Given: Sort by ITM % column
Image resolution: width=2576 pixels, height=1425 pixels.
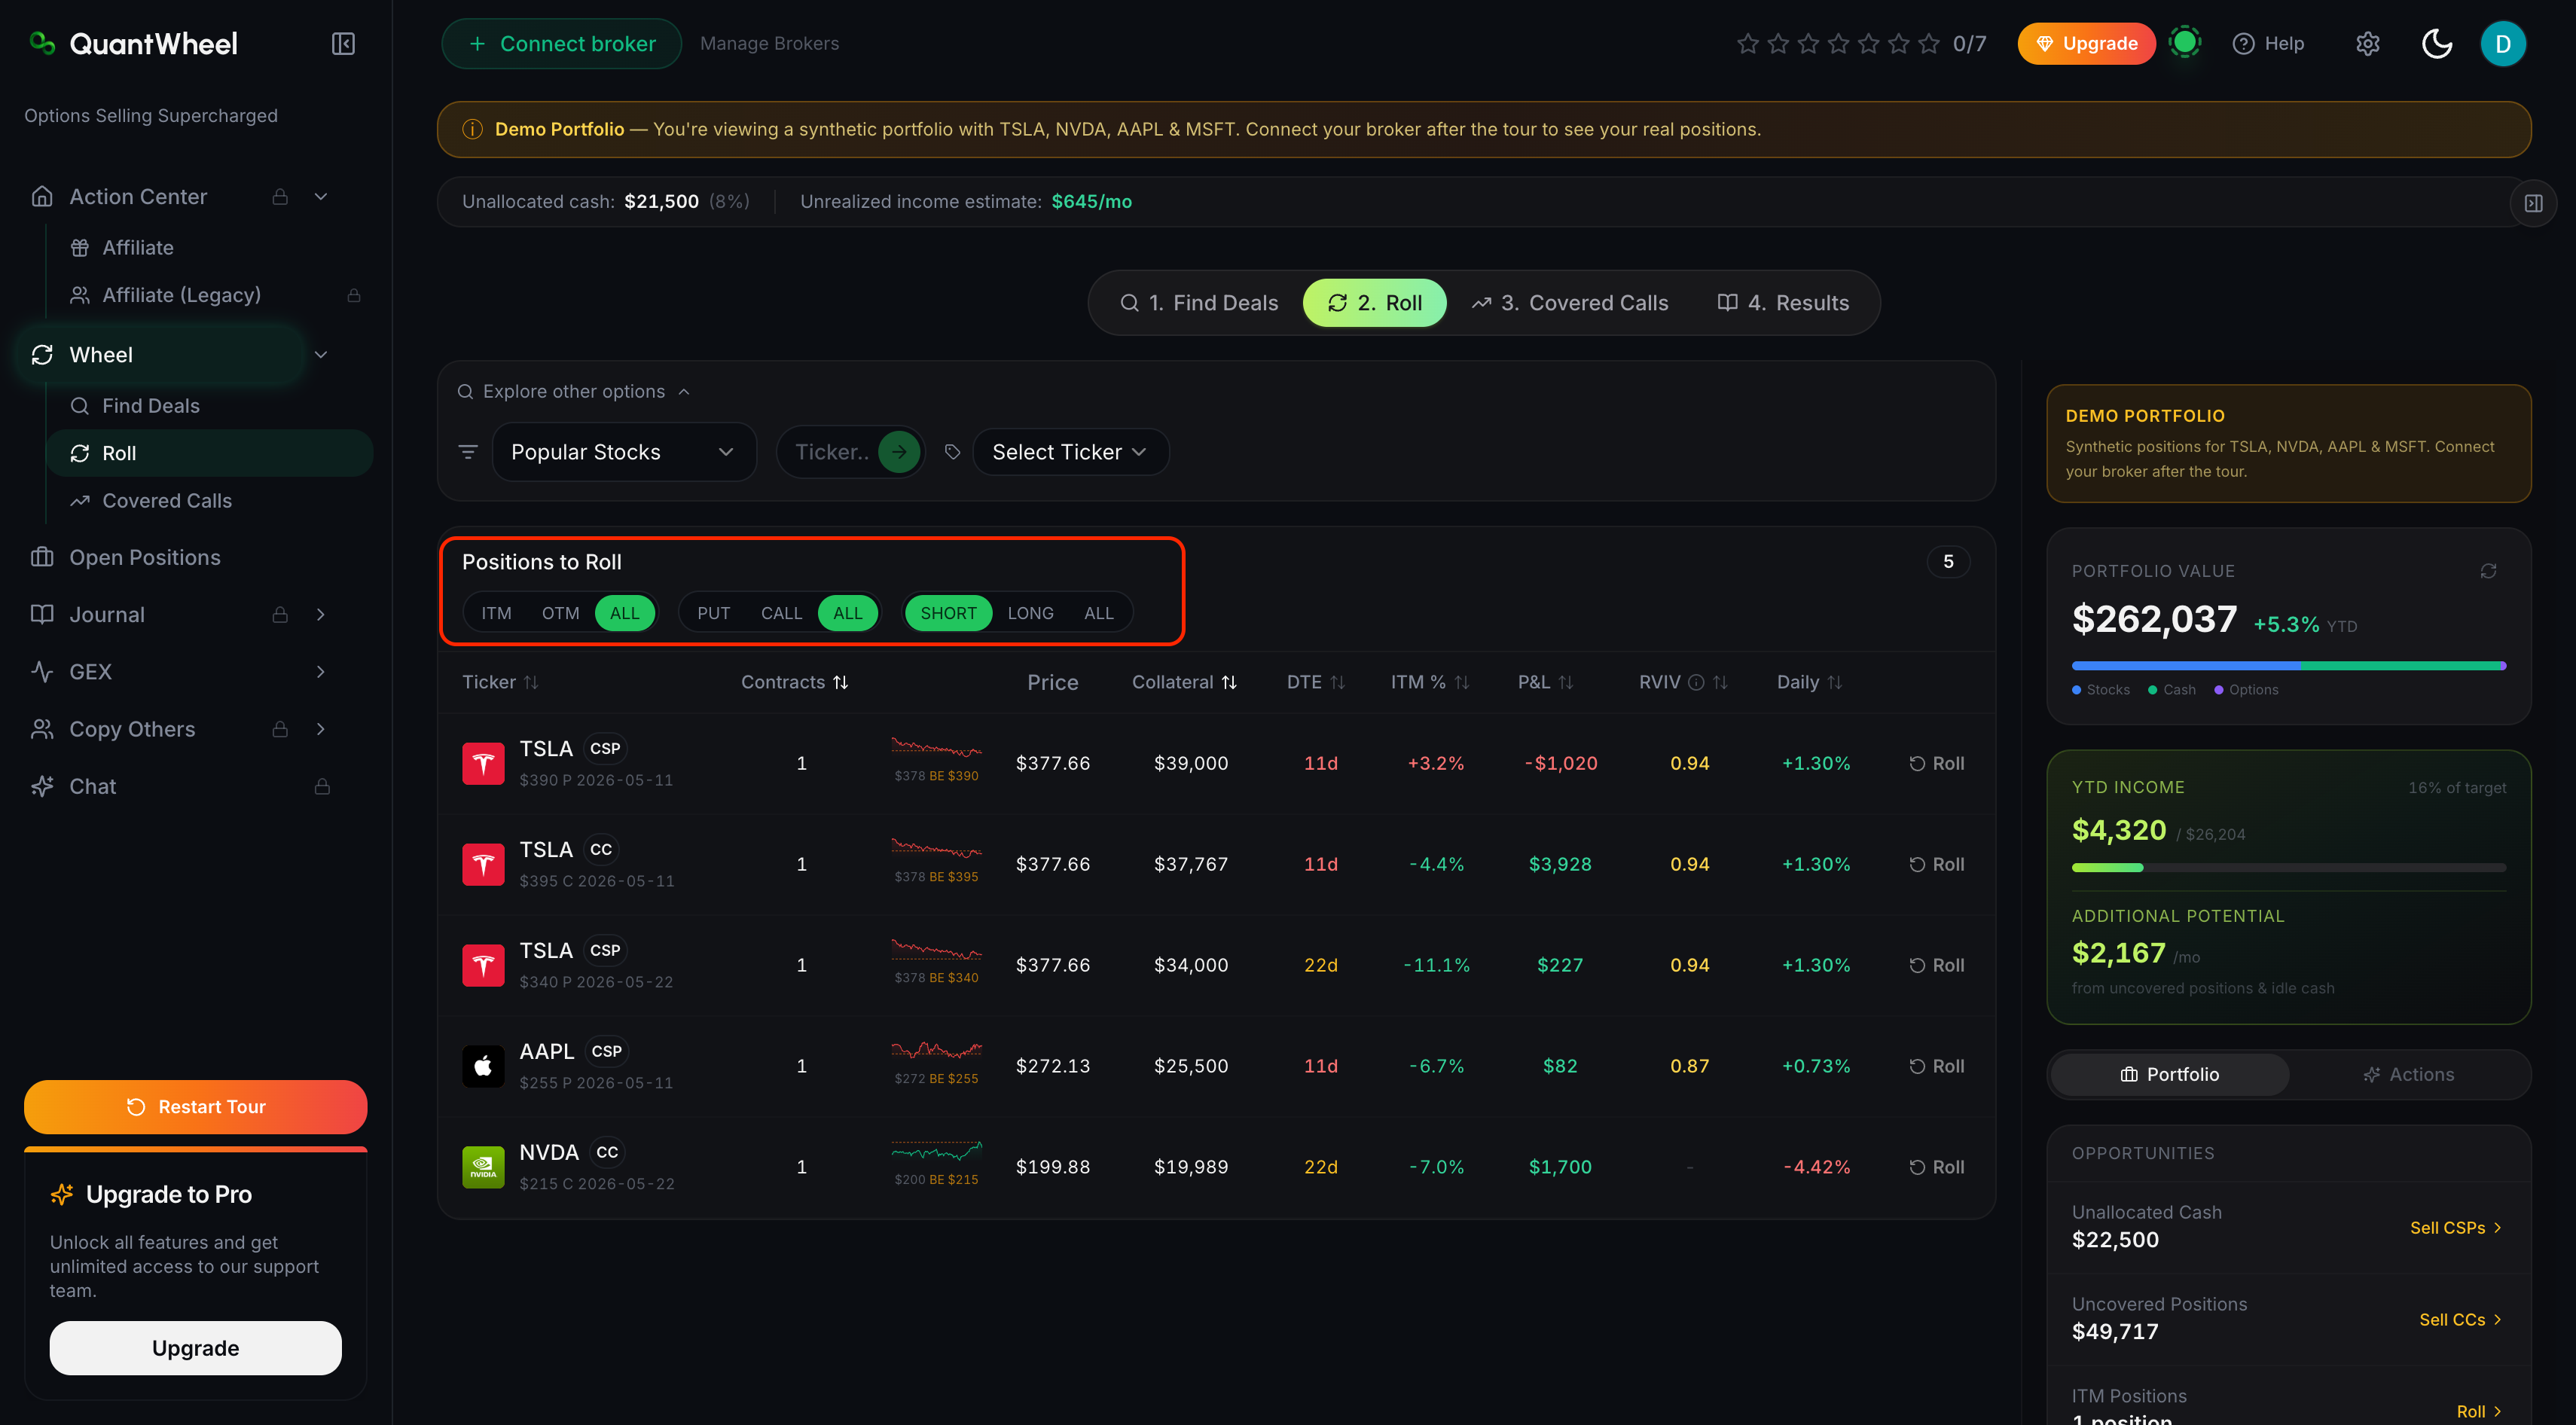Looking at the screenshot, I should (1430, 682).
